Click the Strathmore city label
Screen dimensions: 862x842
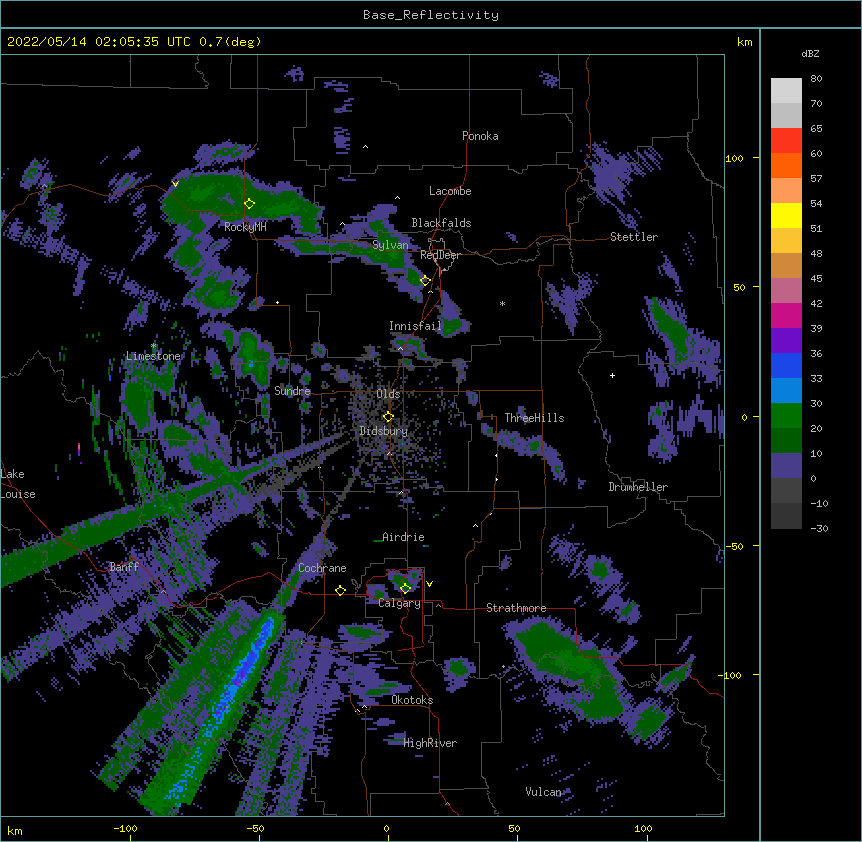[x=516, y=608]
